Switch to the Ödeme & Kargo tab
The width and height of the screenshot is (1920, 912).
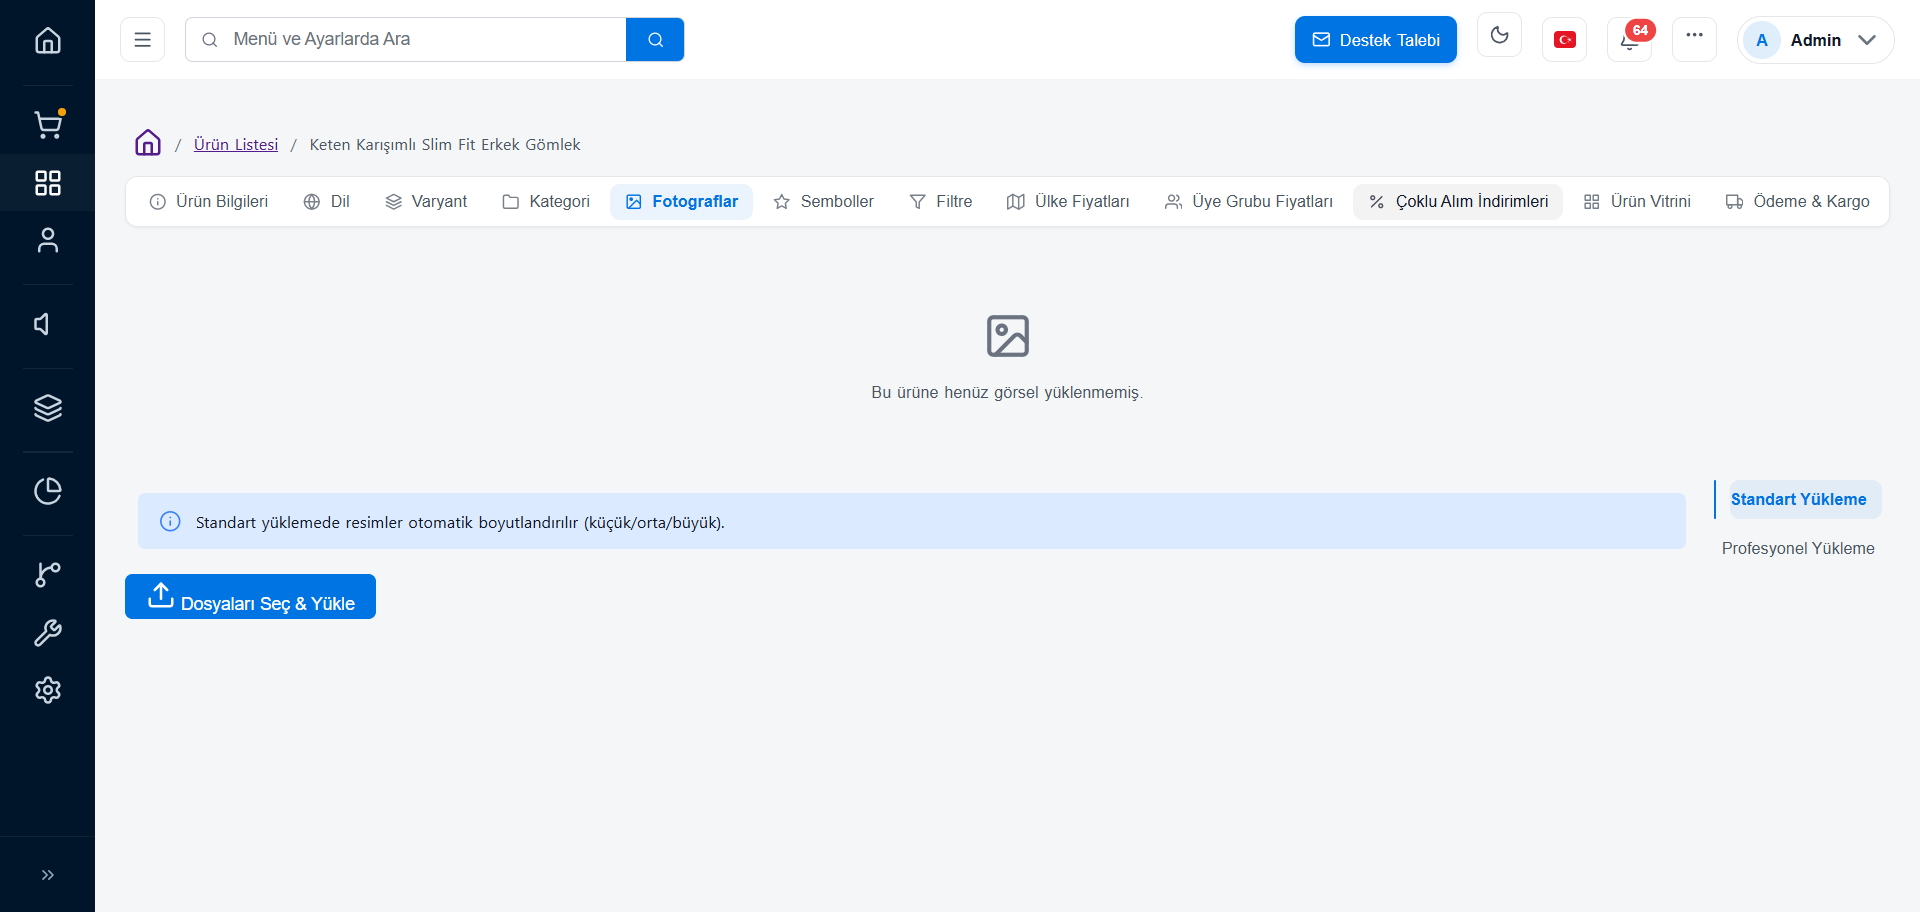click(1798, 202)
